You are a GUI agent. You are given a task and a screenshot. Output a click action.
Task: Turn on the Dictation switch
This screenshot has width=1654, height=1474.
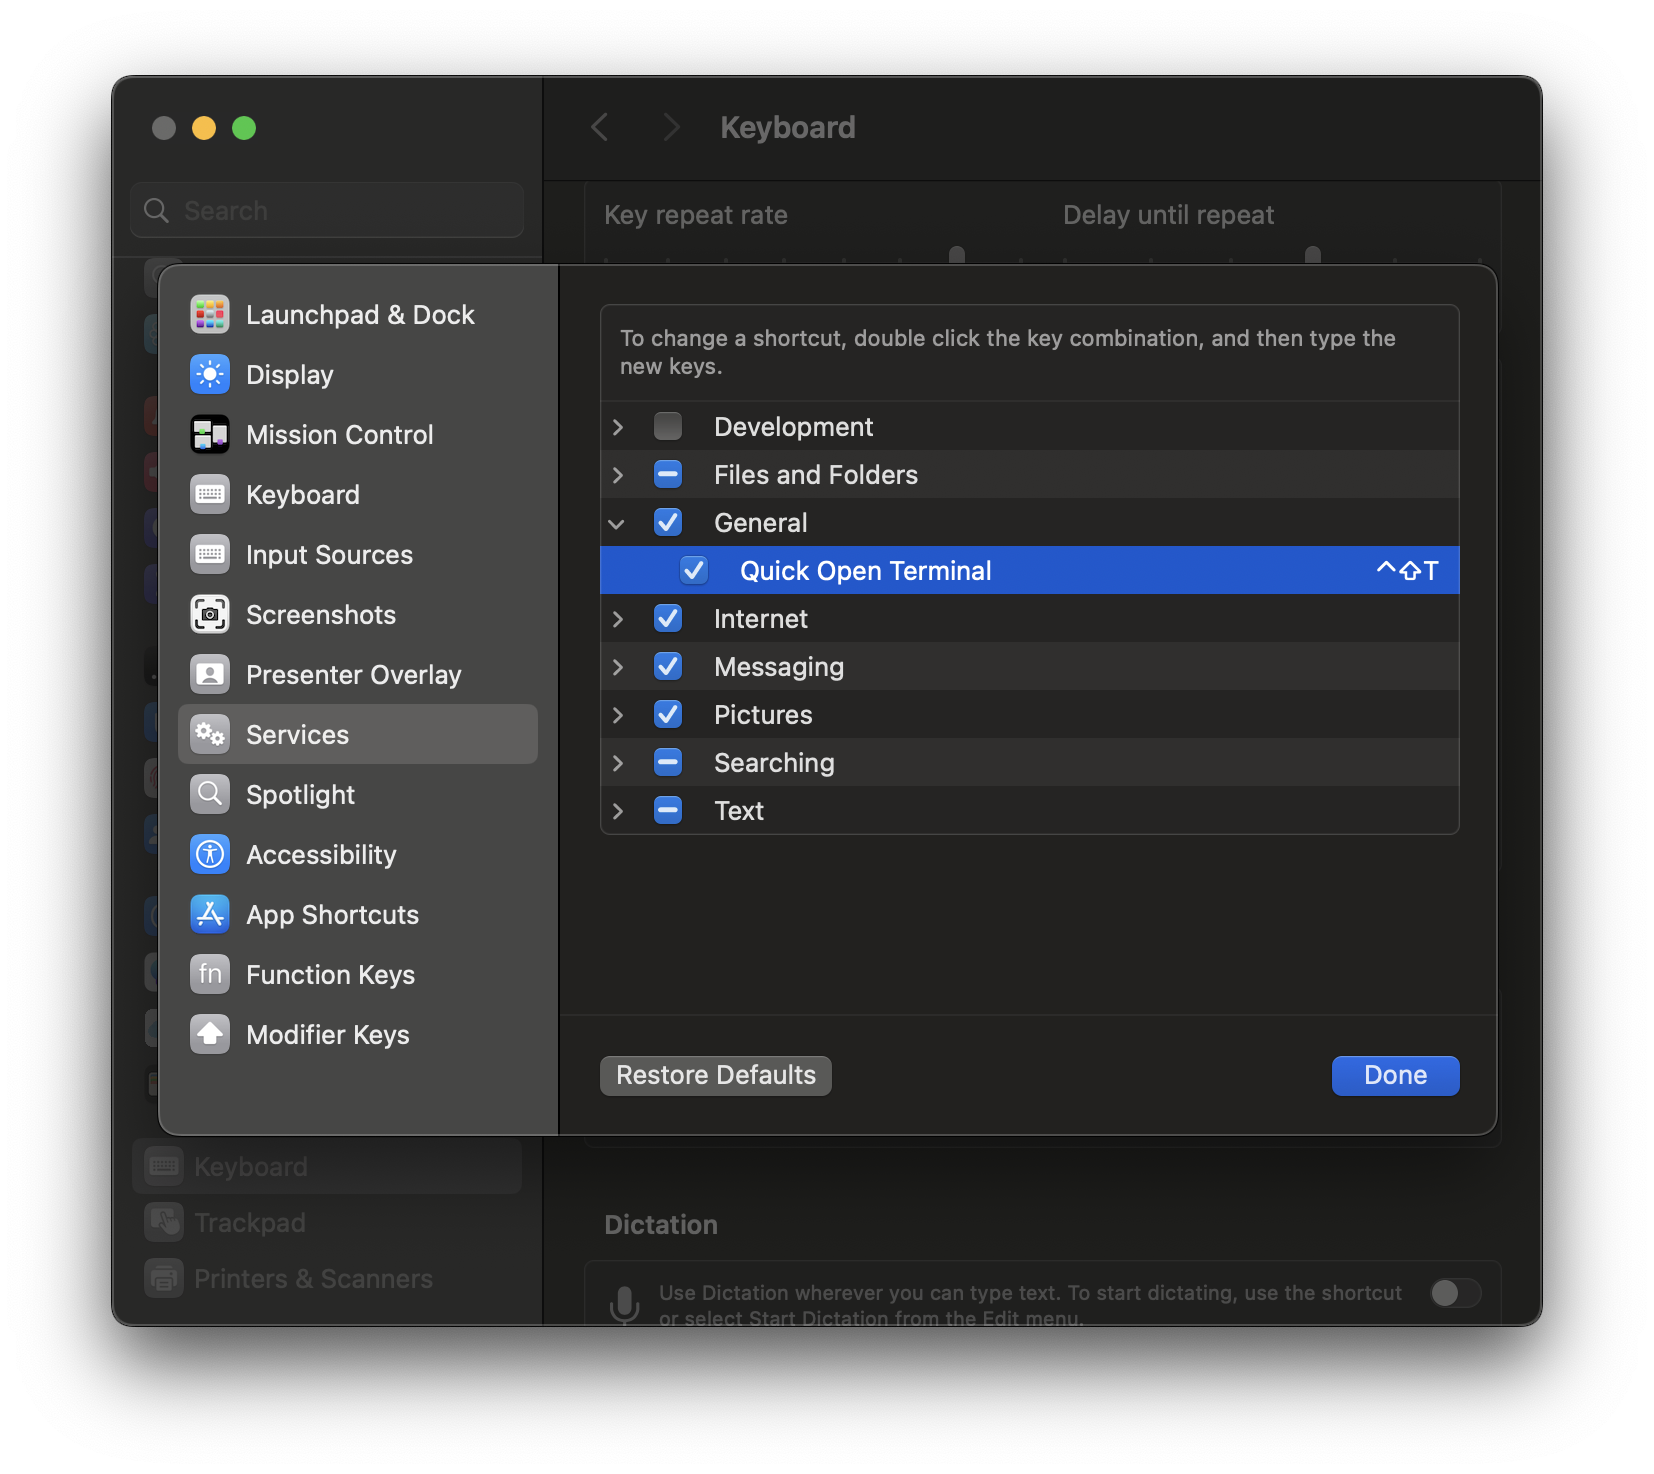[1455, 1293]
